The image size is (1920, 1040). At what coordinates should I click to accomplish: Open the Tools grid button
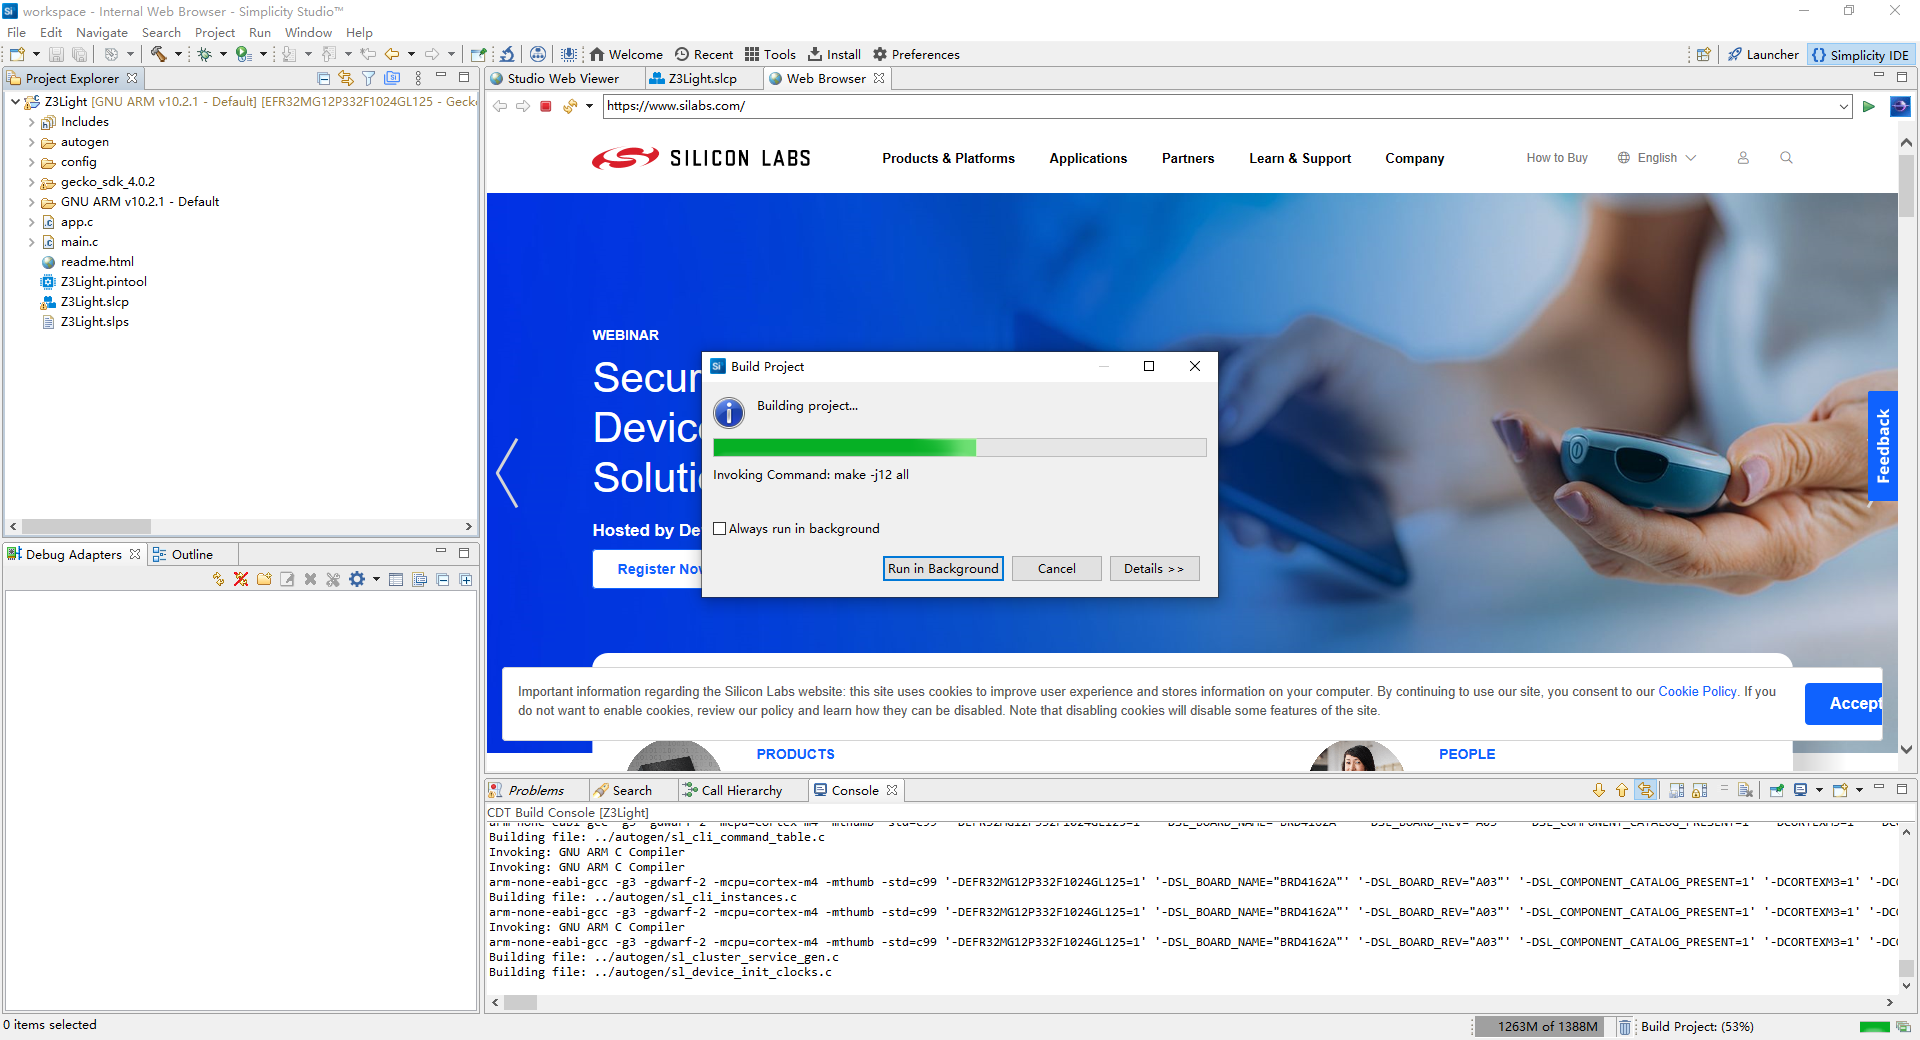coord(770,54)
